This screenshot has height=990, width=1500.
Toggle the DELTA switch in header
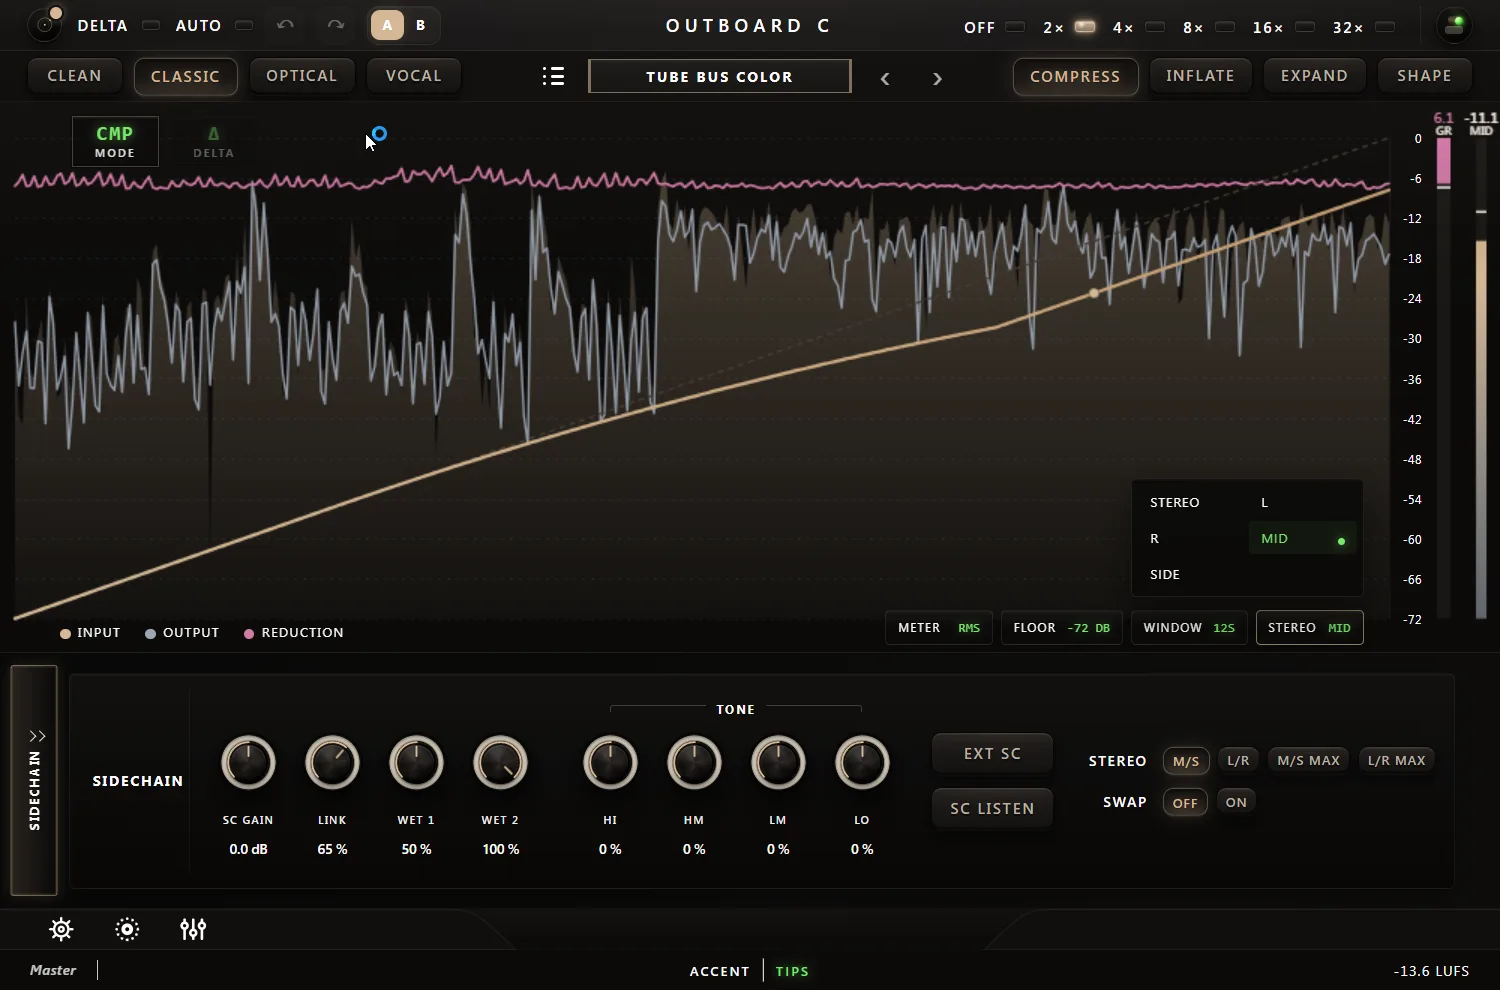[x=151, y=25]
